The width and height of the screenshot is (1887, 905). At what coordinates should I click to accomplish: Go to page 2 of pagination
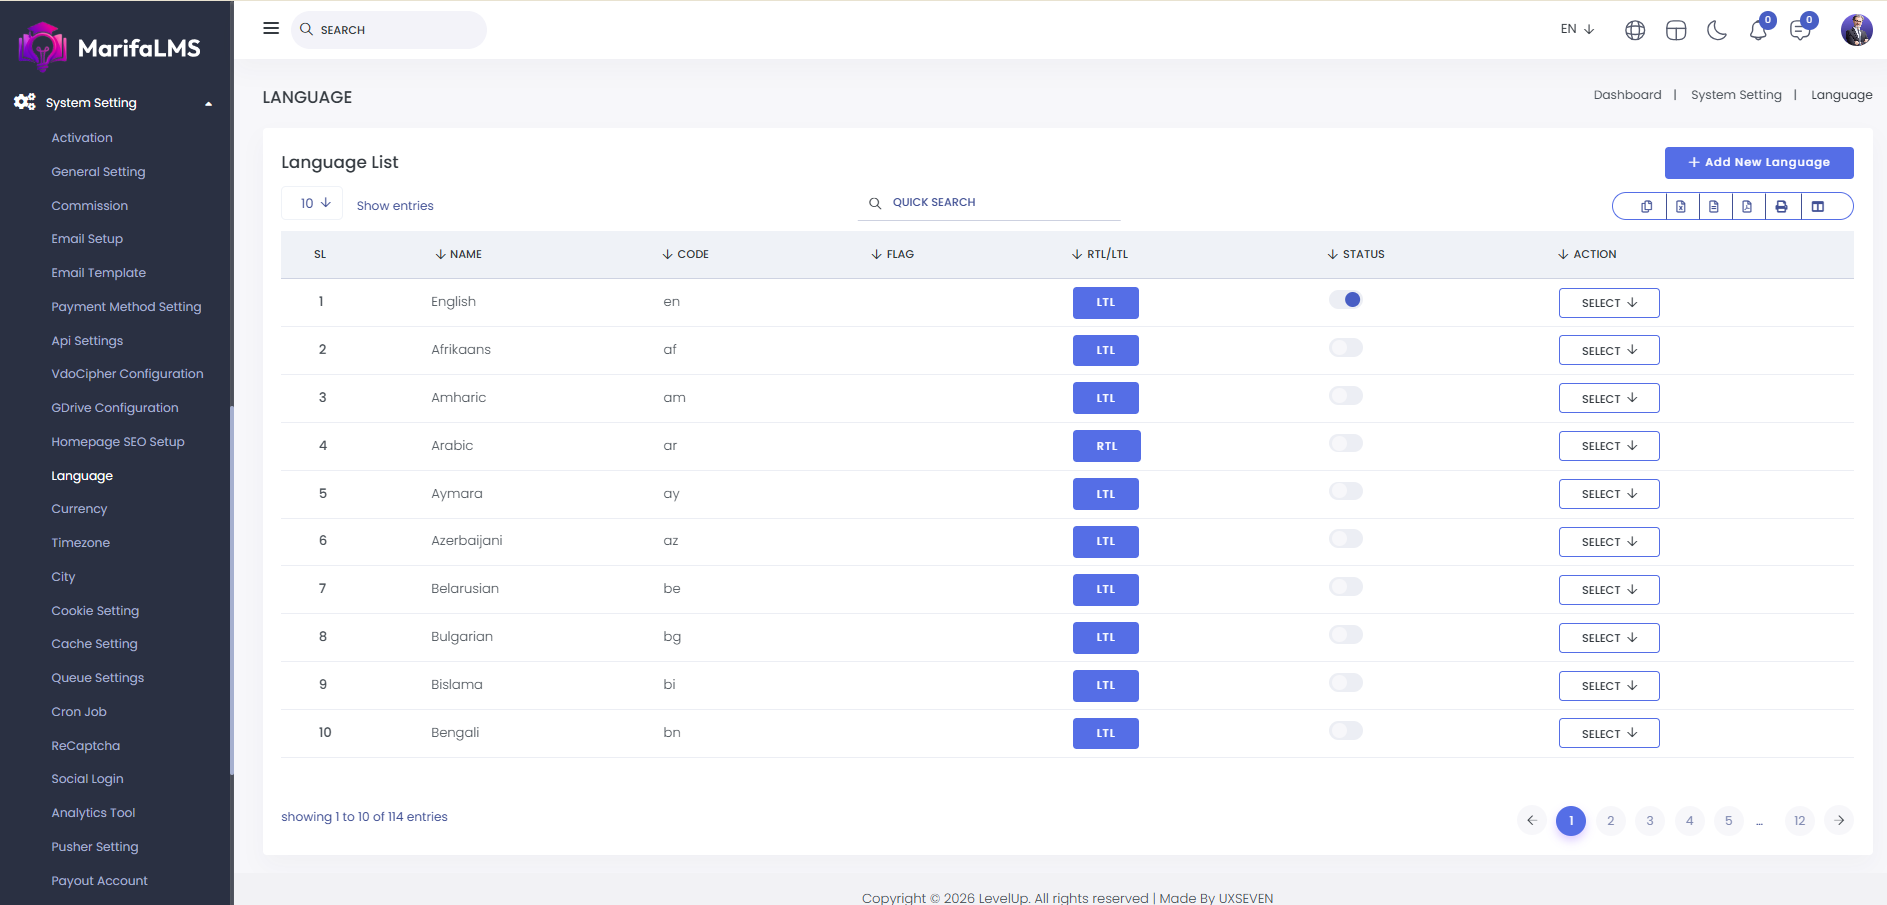coord(1610,821)
